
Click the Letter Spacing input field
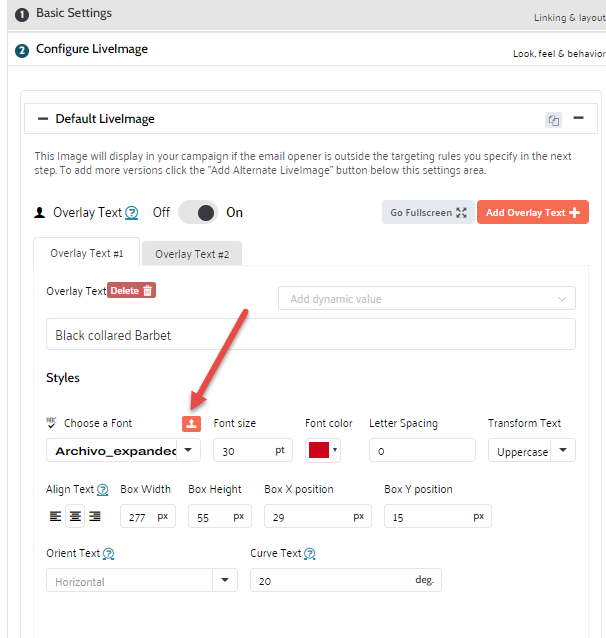[422, 450]
